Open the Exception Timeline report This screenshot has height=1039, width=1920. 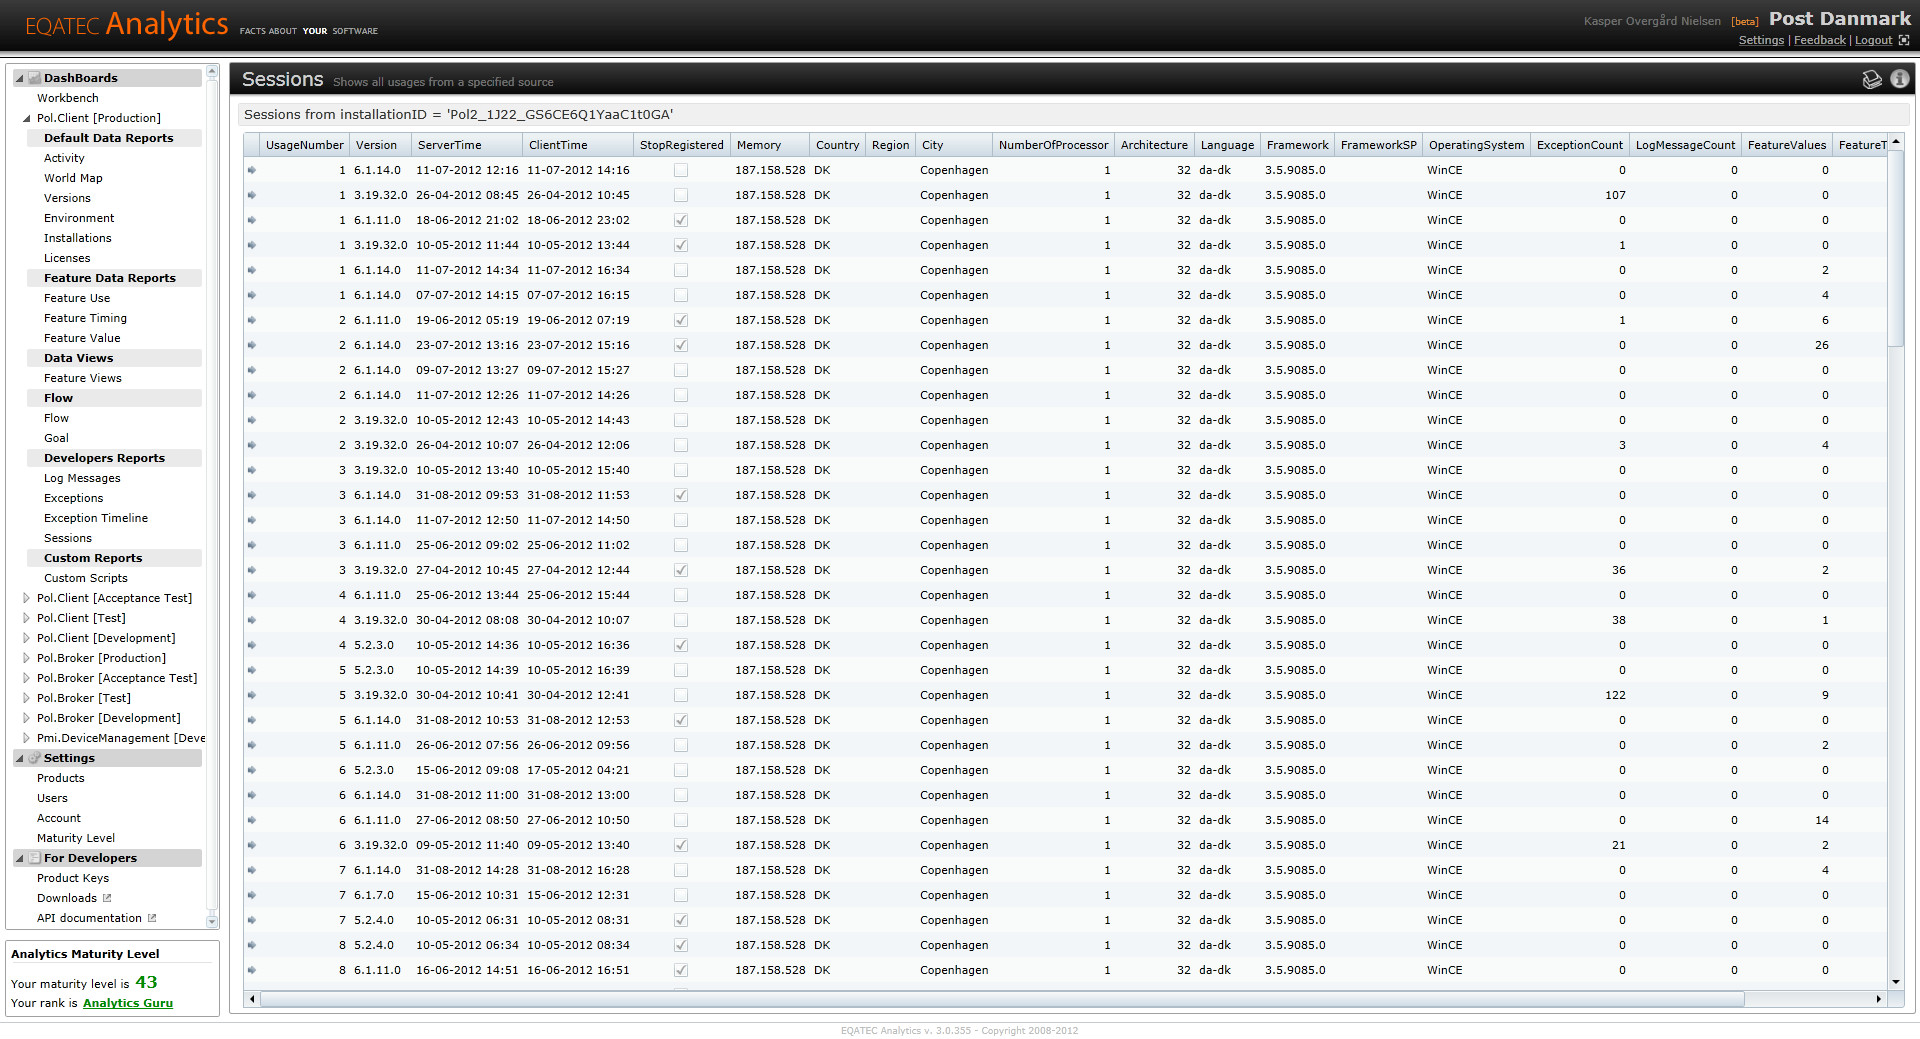96,518
